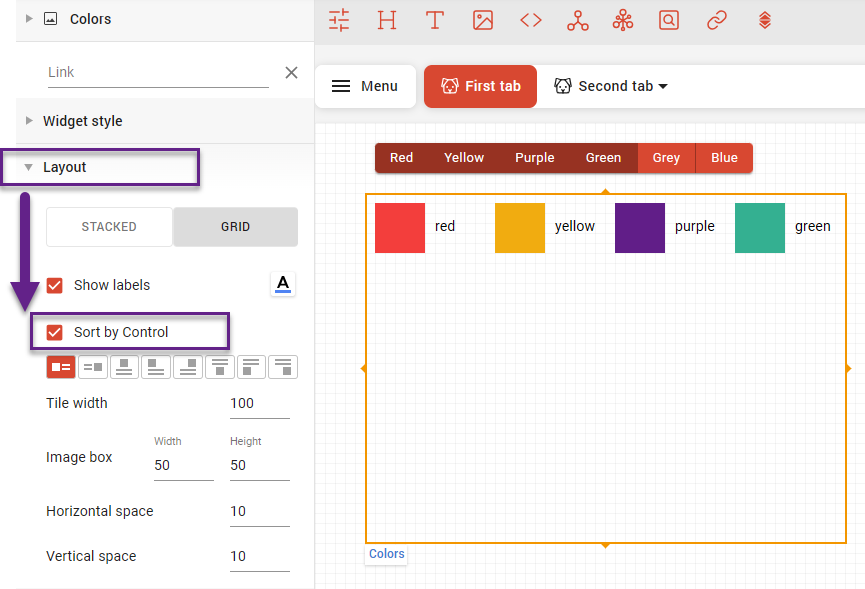The height and width of the screenshot is (589, 865).
Task: Open the layers stack icon
Action: point(764,20)
